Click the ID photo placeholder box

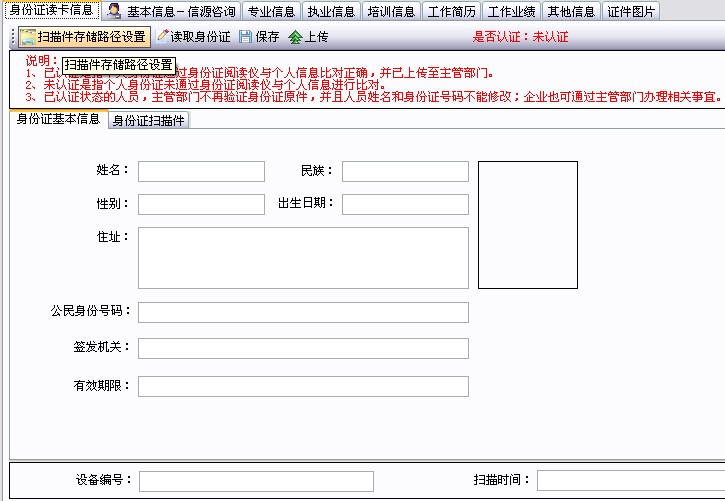click(x=527, y=225)
